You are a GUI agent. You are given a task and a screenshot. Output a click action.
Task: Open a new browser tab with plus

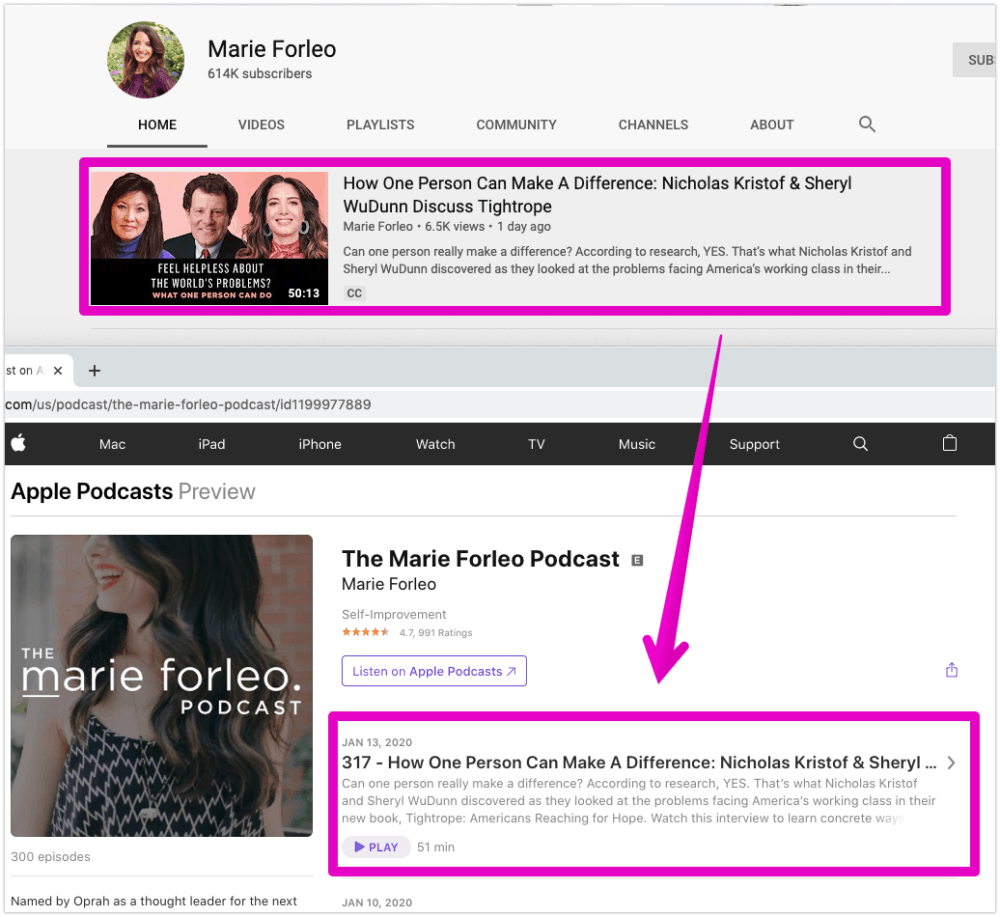point(94,370)
